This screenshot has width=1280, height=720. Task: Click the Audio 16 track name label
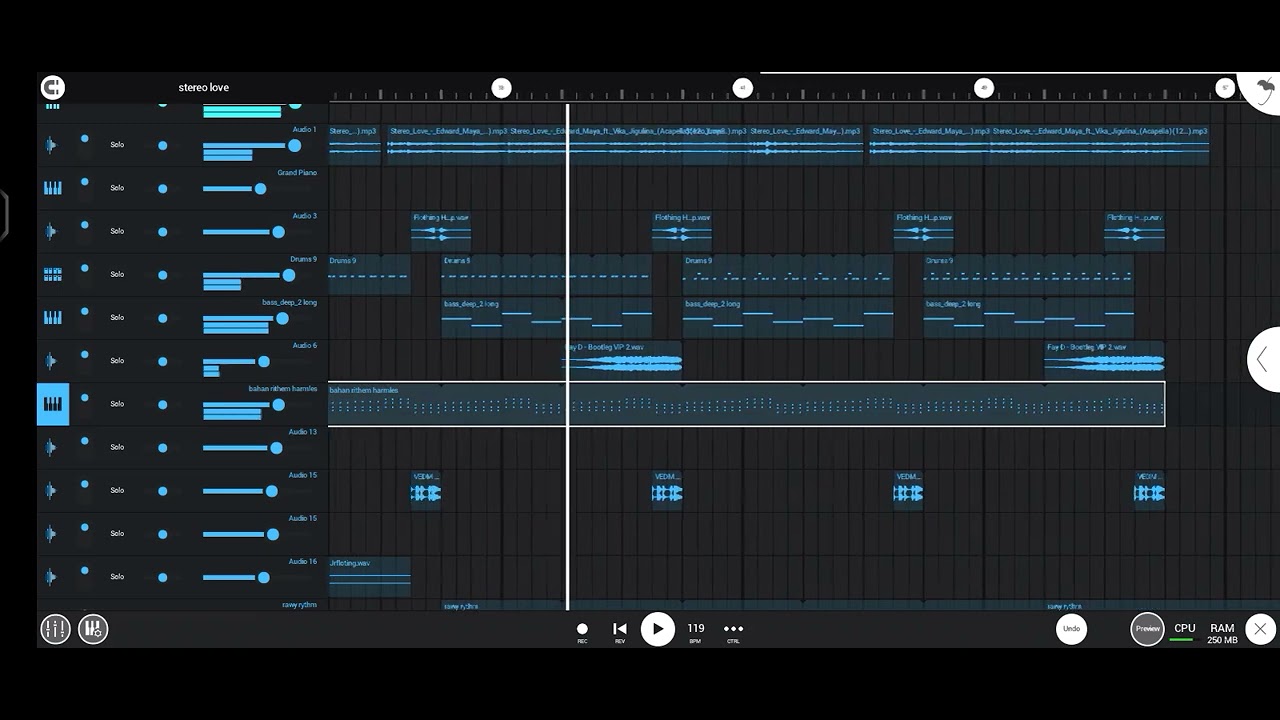click(x=303, y=562)
